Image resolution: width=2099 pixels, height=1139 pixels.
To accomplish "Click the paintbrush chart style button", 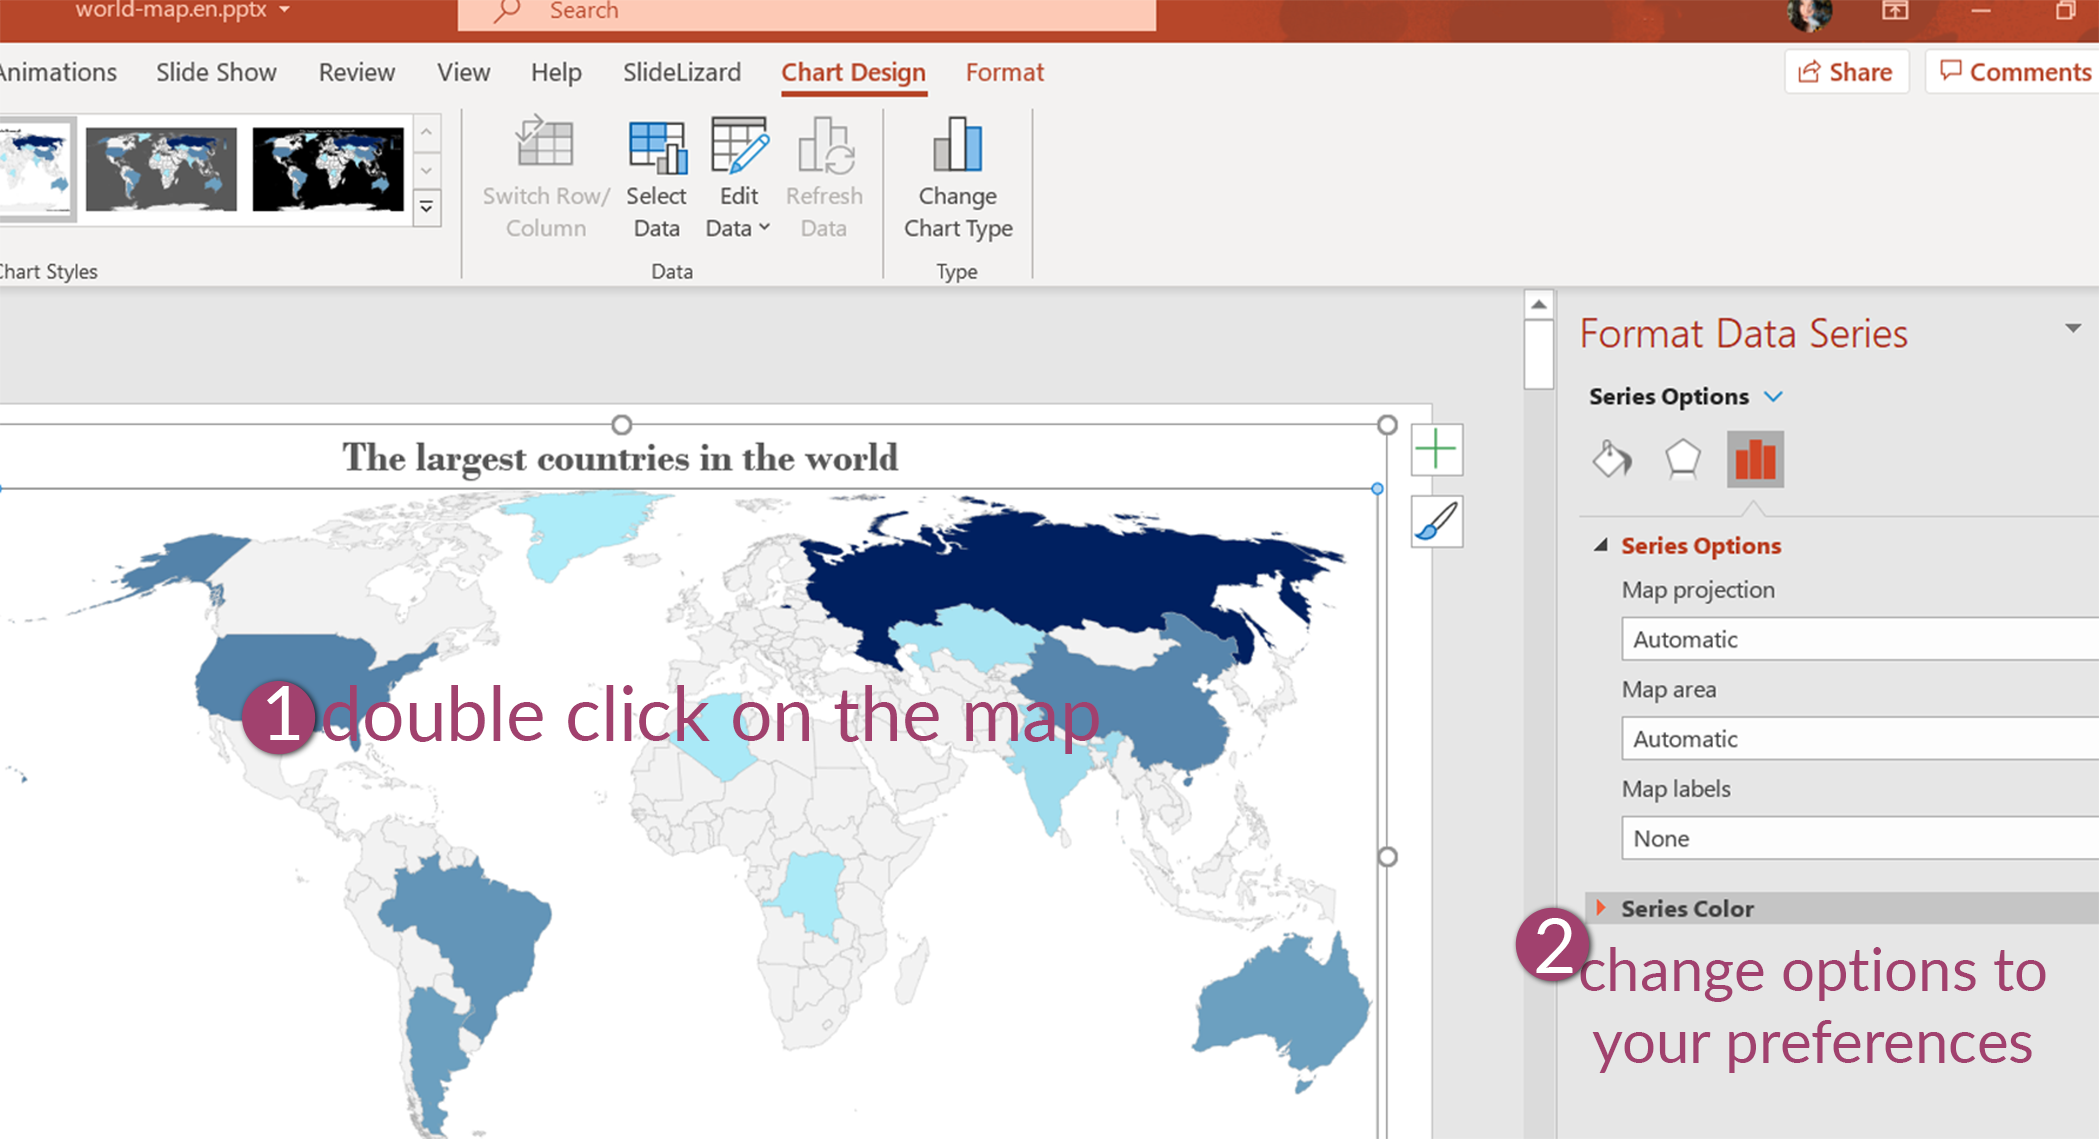I will pos(1436,522).
